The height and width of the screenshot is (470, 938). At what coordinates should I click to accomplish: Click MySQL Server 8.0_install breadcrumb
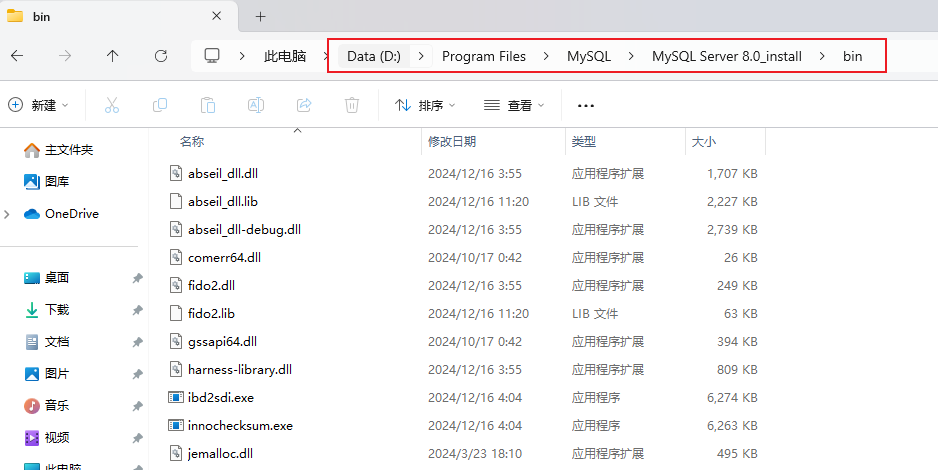[x=727, y=56]
